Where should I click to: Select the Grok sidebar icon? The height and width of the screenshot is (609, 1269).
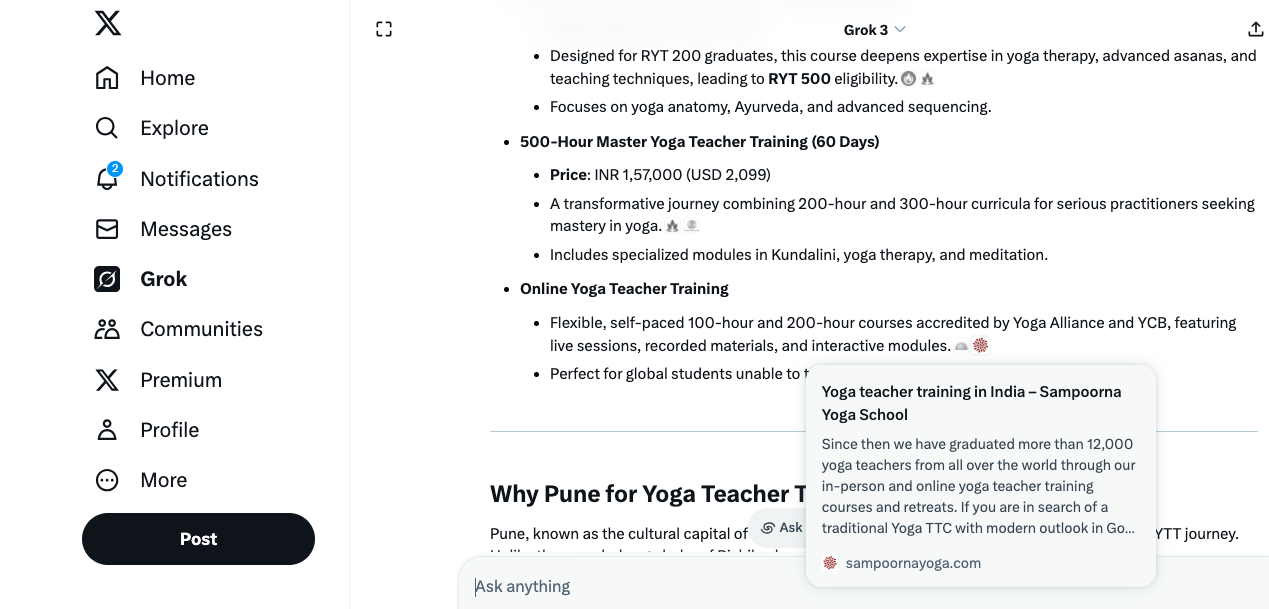(107, 279)
